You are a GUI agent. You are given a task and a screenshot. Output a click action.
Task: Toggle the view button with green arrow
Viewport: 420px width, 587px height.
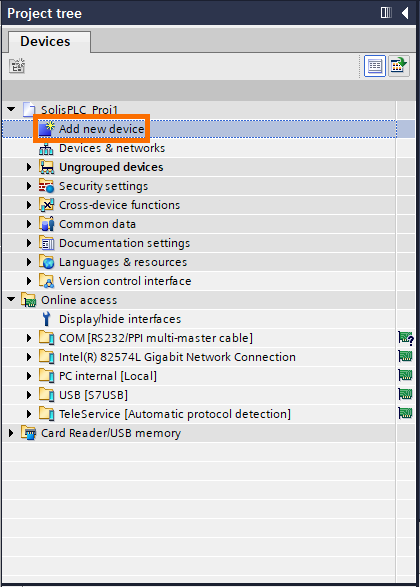399,66
